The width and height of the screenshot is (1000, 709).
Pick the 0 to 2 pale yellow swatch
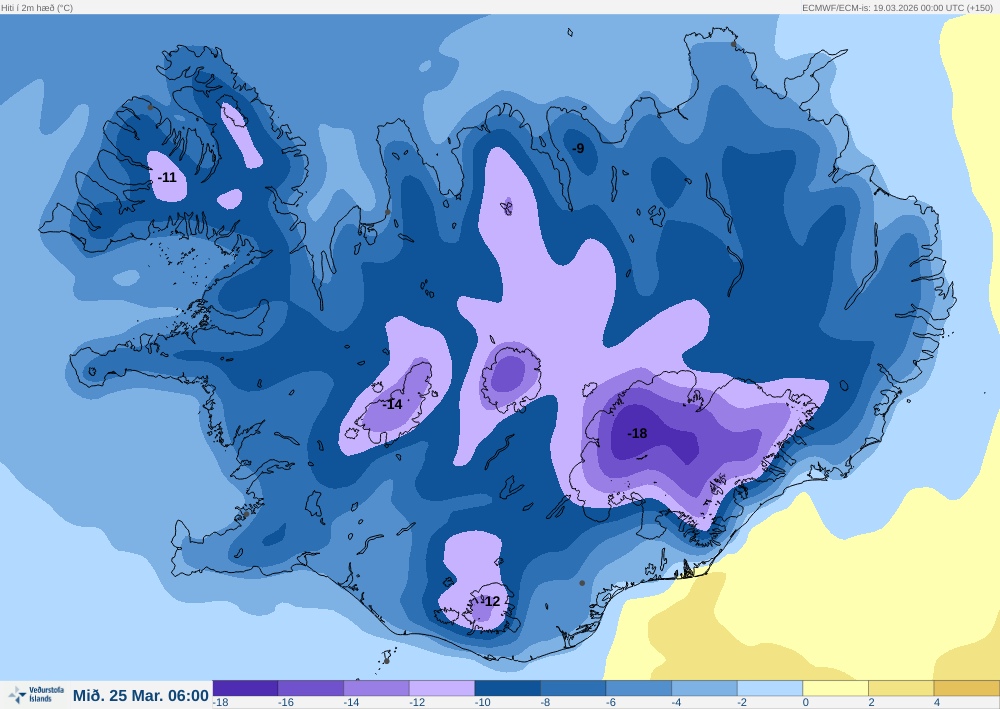[835, 688]
